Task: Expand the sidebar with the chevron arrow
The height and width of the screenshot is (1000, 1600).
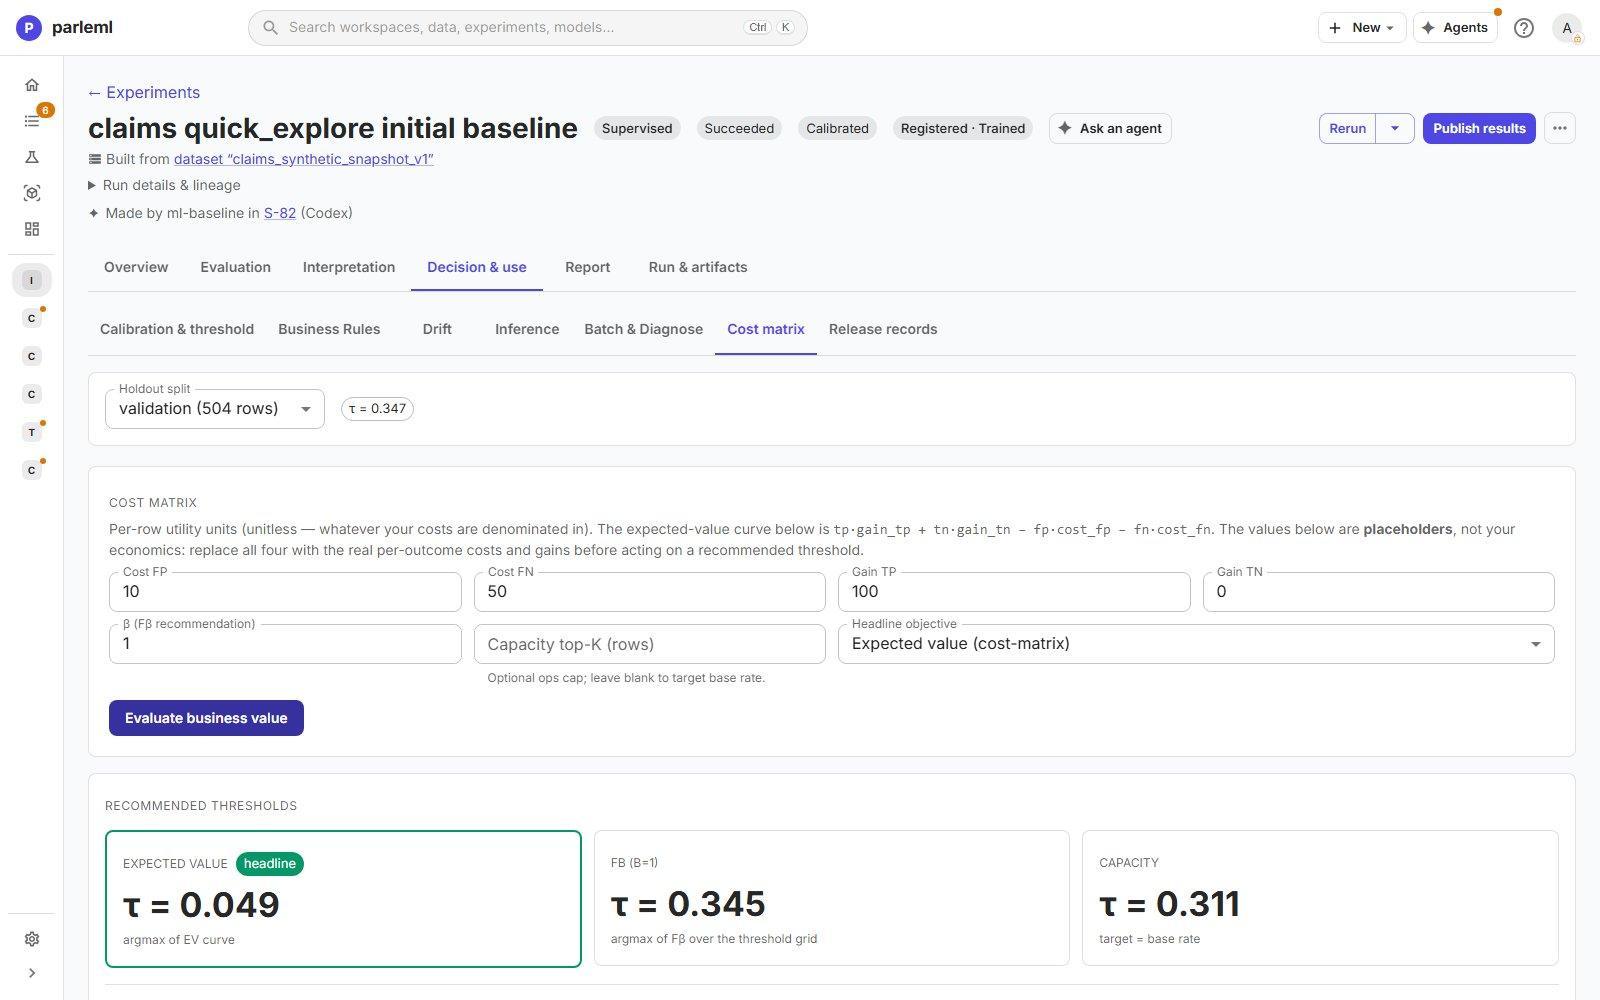Action: pos(32,973)
